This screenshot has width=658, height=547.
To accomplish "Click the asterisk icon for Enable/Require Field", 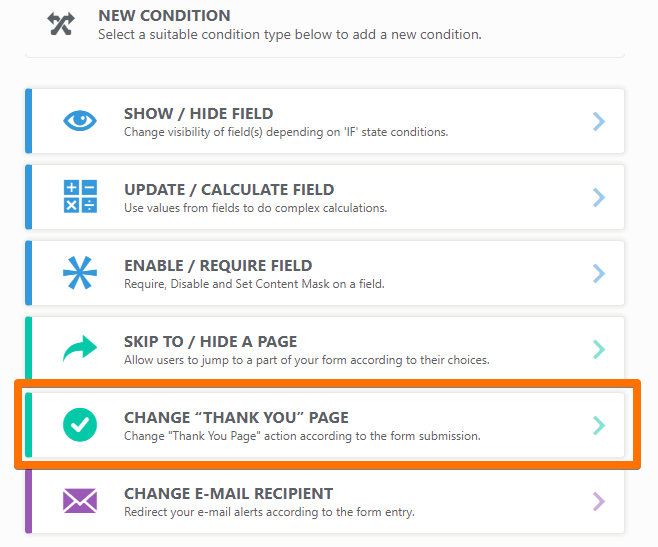I will [x=80, y=273].
